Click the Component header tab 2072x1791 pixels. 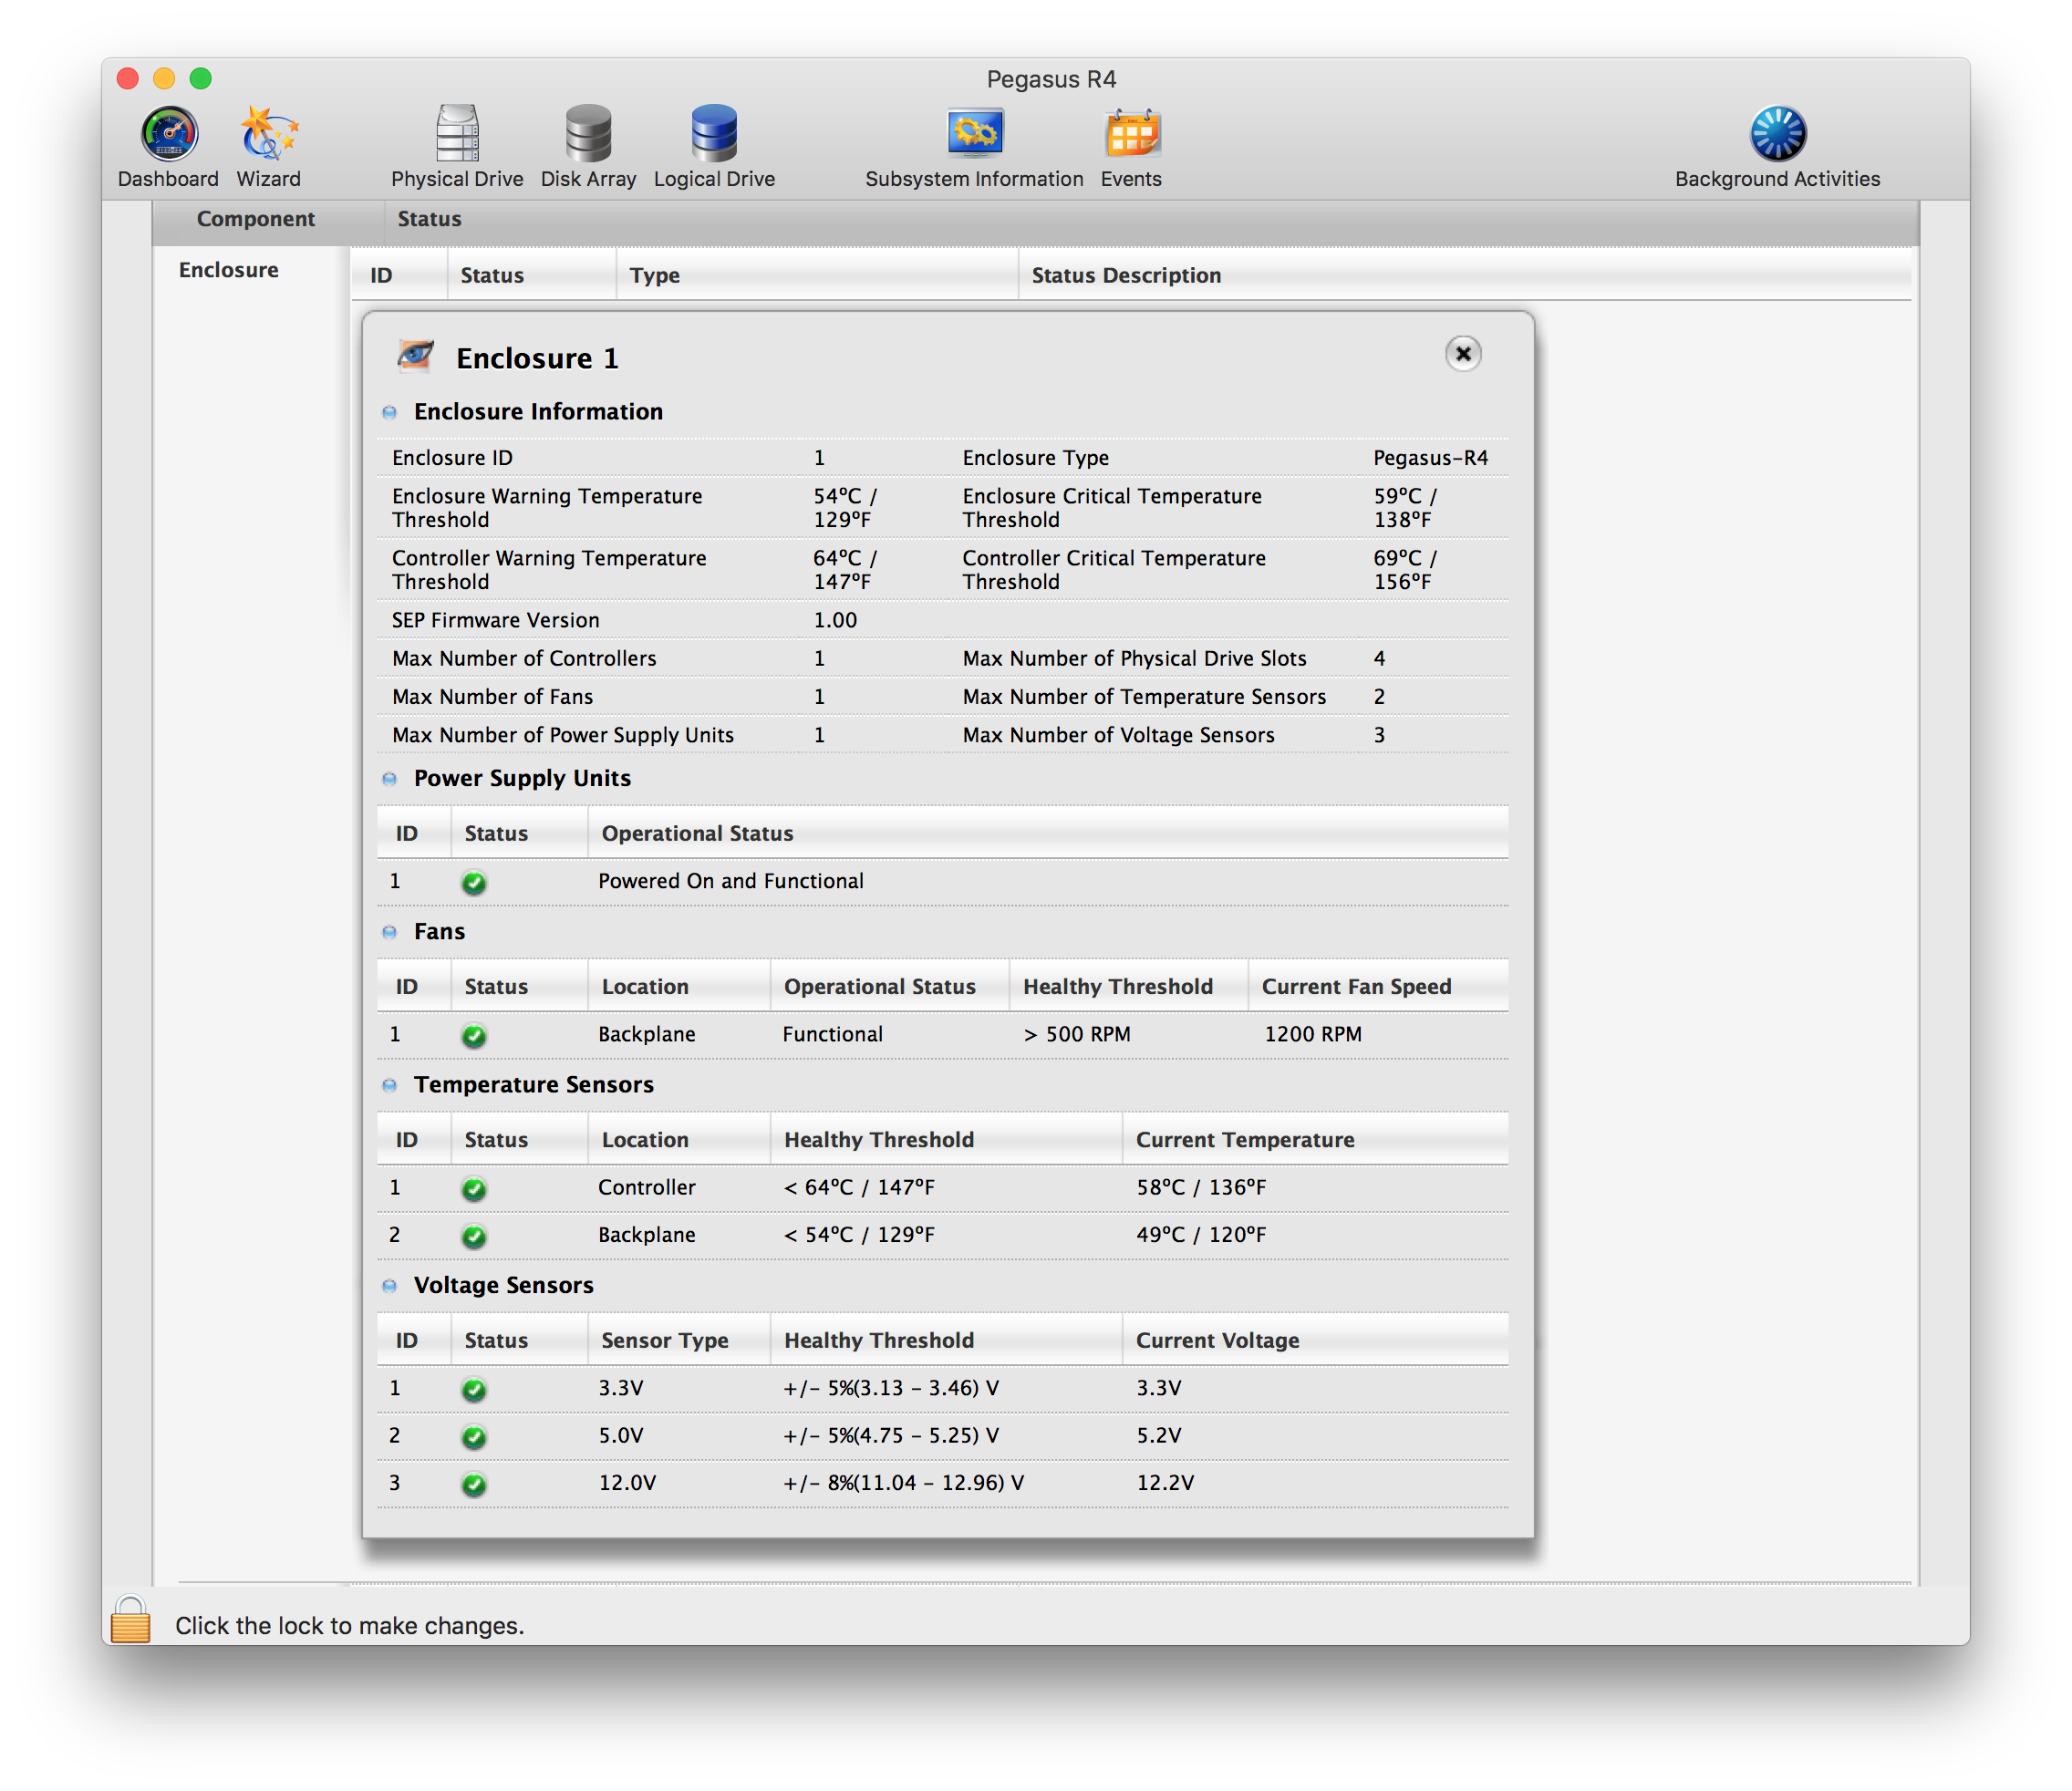(256, 219)
